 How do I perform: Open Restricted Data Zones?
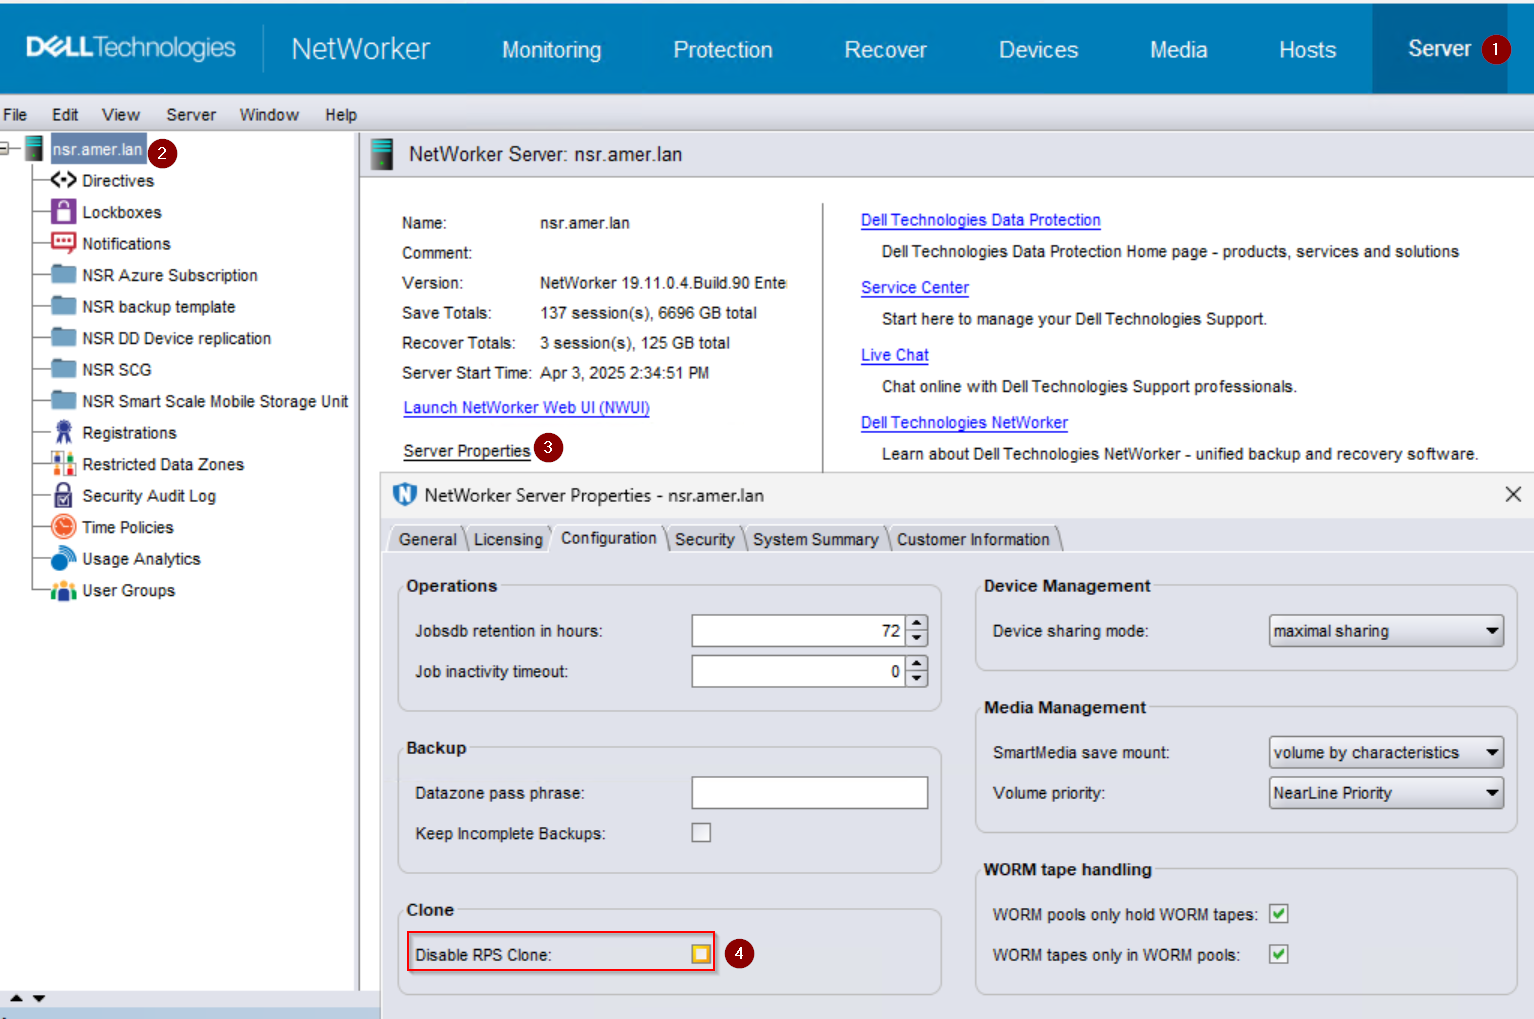pos(163,464)
